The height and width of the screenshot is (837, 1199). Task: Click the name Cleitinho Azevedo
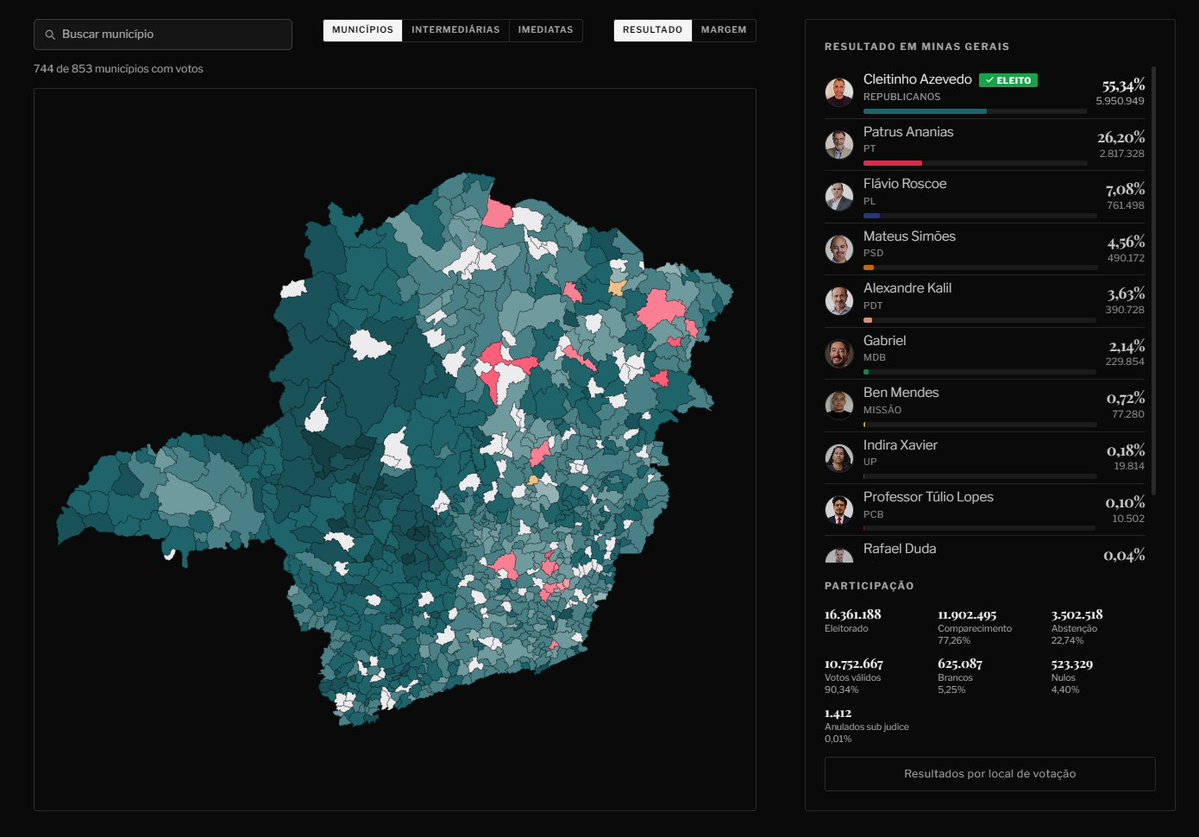tap(918, 79)
